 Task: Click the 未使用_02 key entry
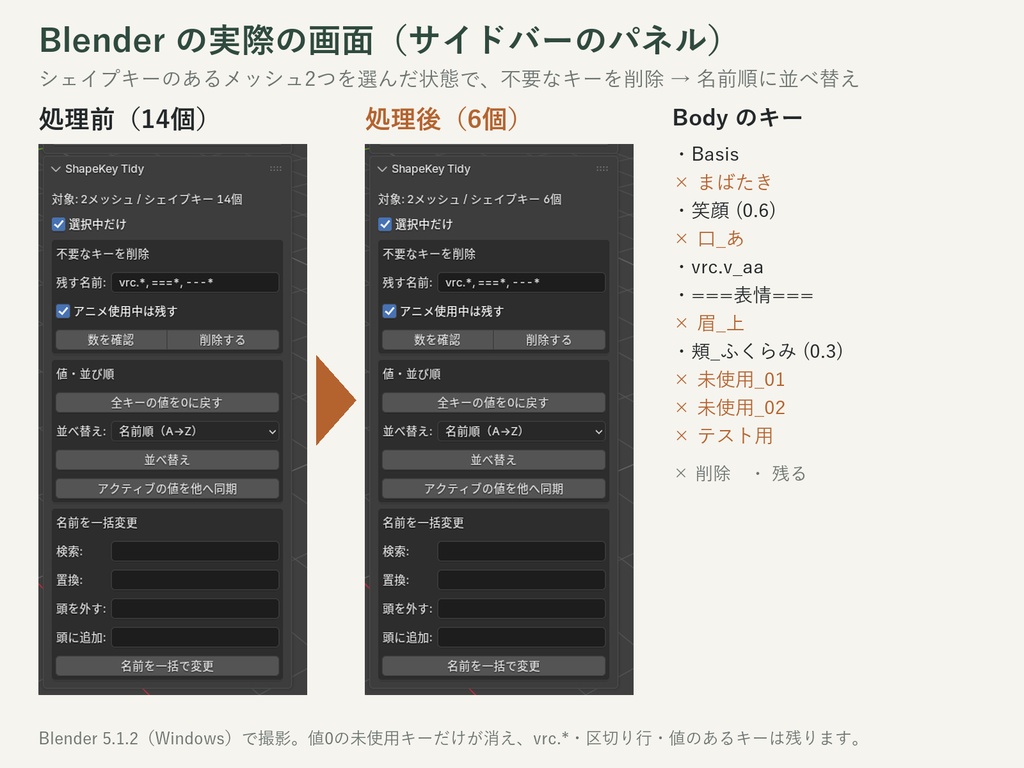(741, 408)
